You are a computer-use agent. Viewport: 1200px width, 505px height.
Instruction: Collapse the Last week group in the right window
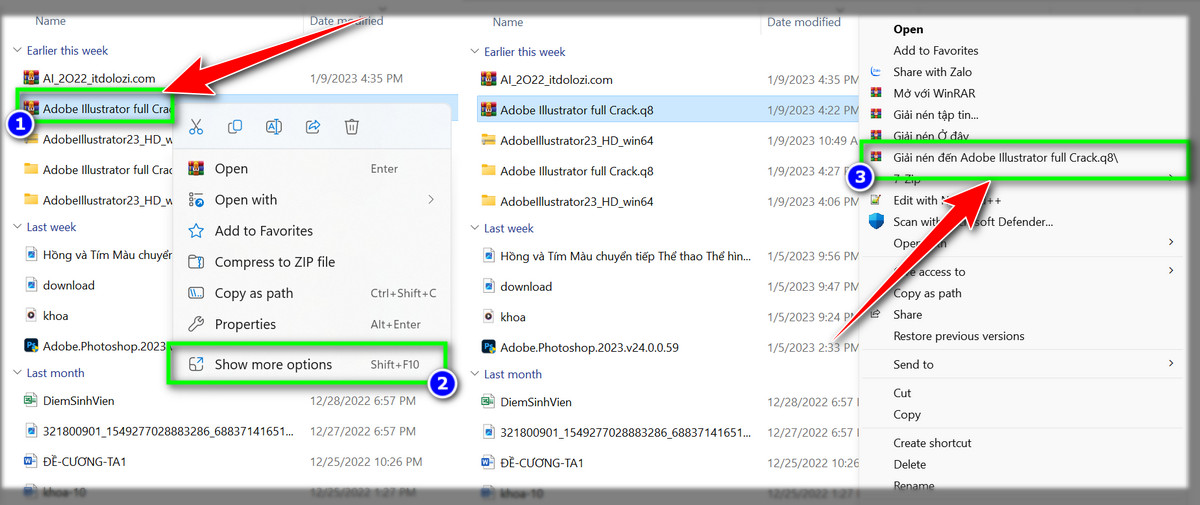[474, 228]
